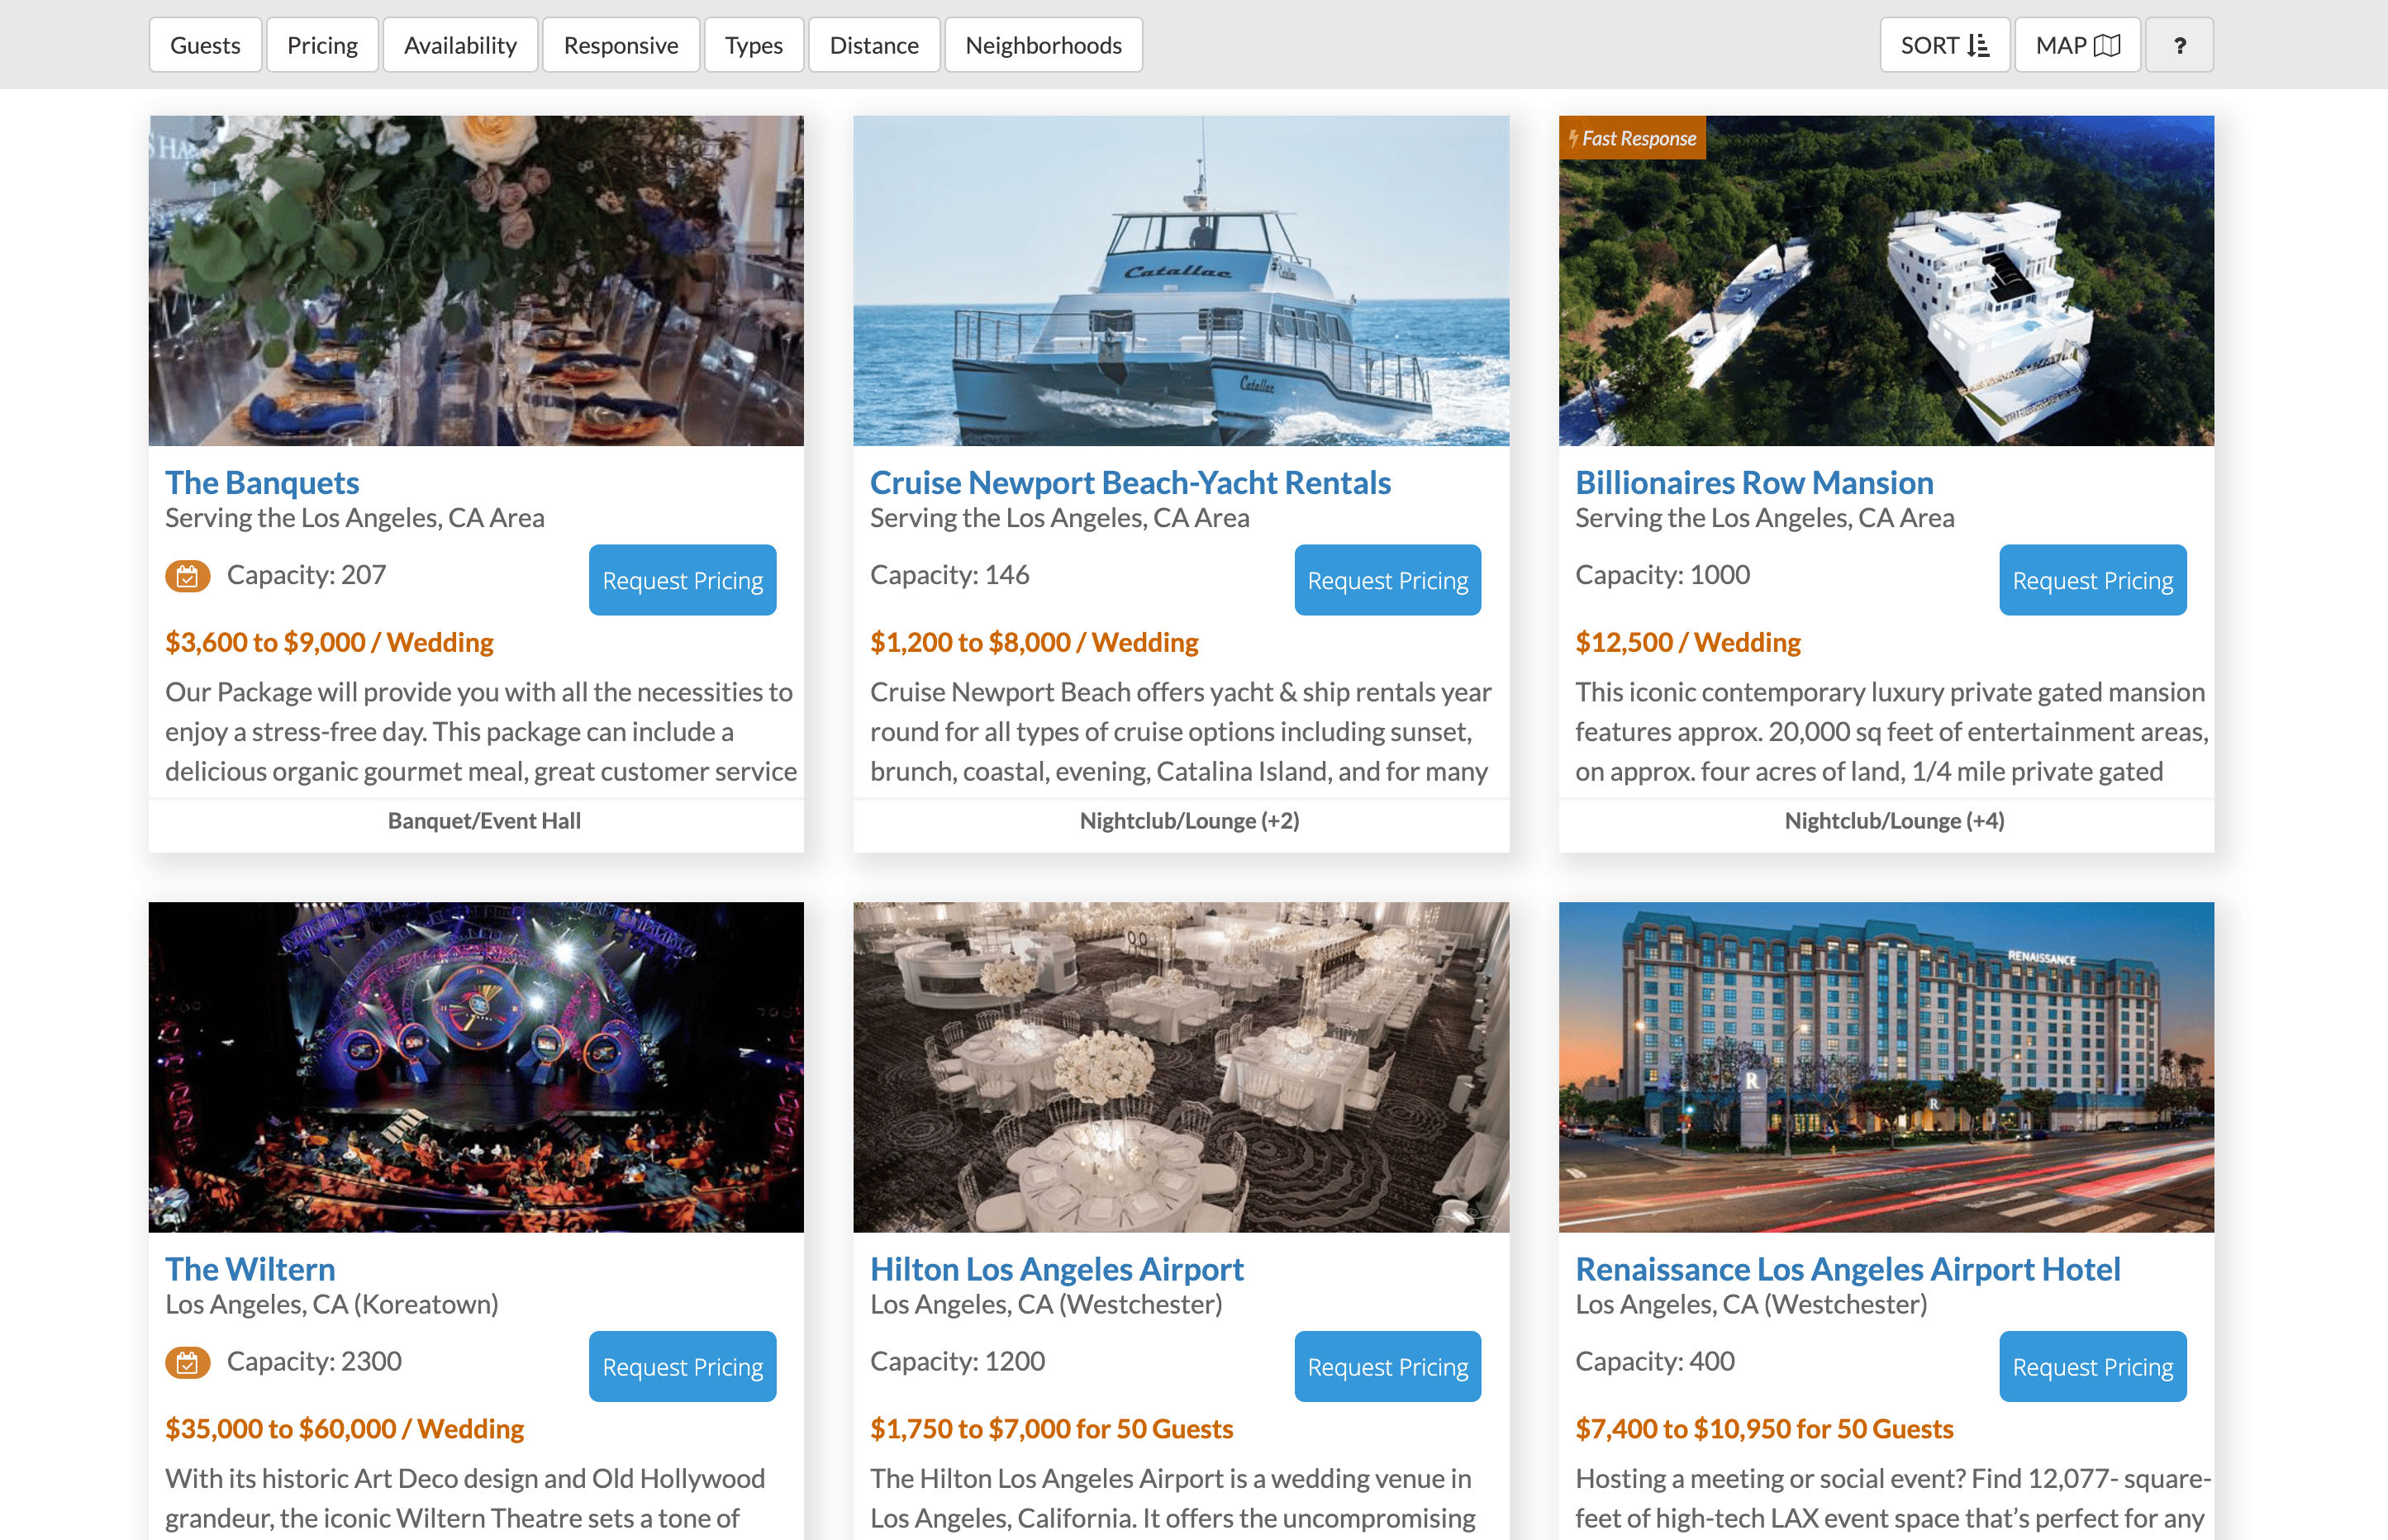The image size is (2388, 1540).
Task: Request pricing for Billionaires Row Mansion
Action: tap(2092, 580)
